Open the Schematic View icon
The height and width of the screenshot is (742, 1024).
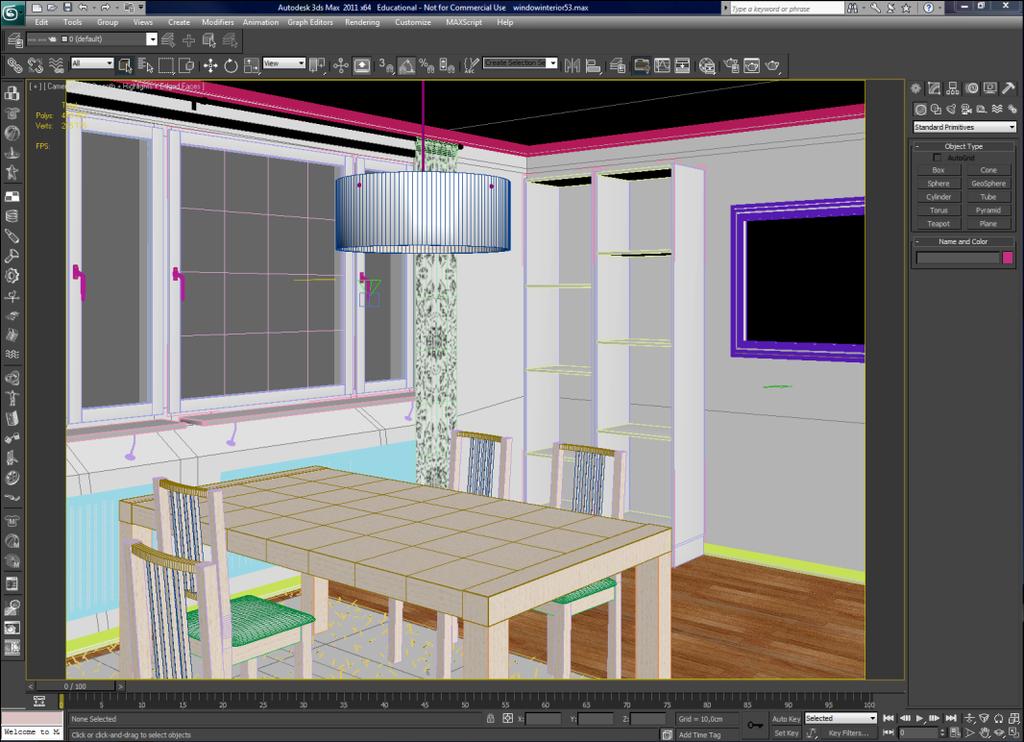(682, 65)
